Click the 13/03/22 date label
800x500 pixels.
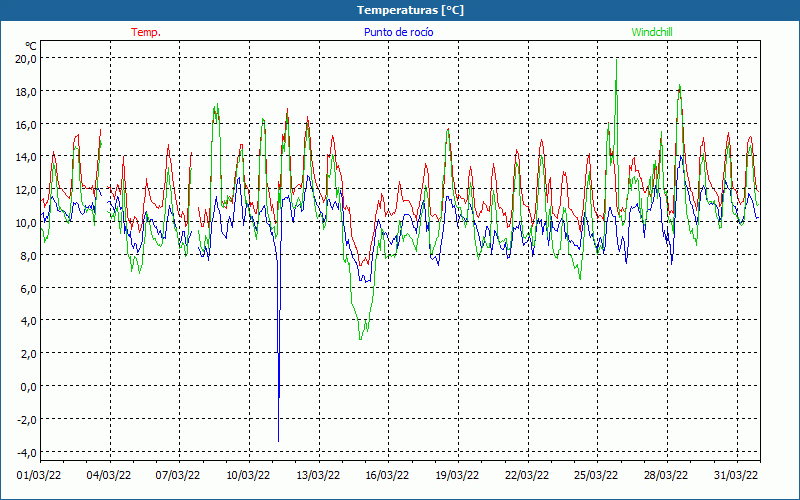[318, 476]
